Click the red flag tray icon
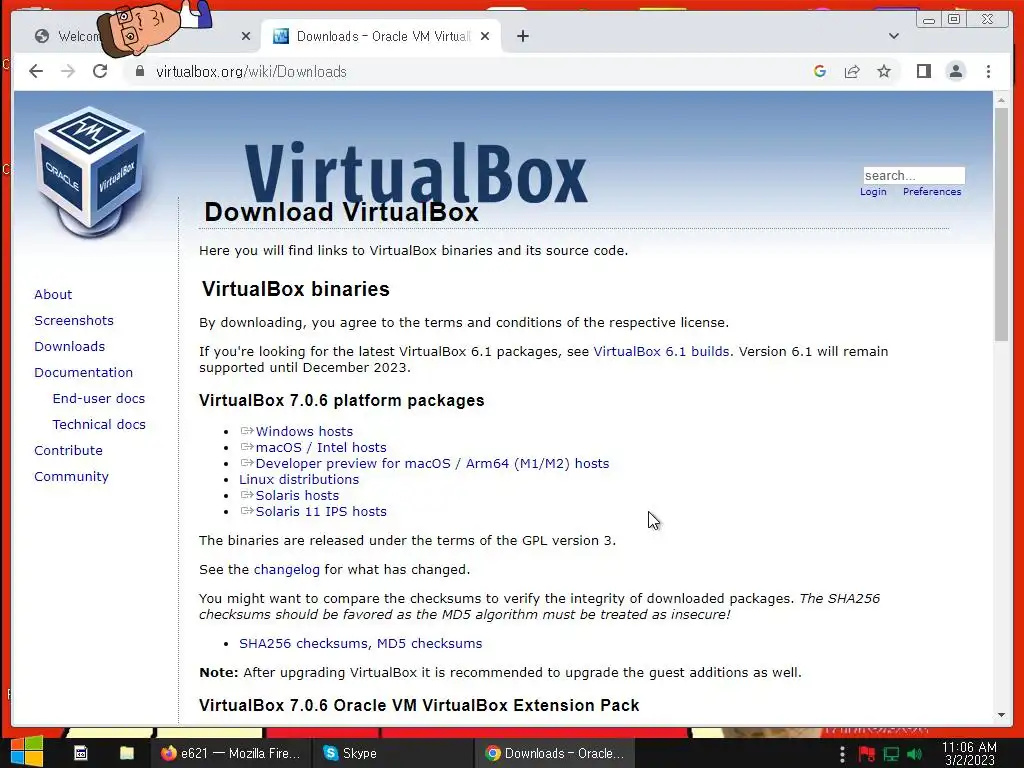The width and height of the screenshot is (1024, 768). tap(867, 754)
